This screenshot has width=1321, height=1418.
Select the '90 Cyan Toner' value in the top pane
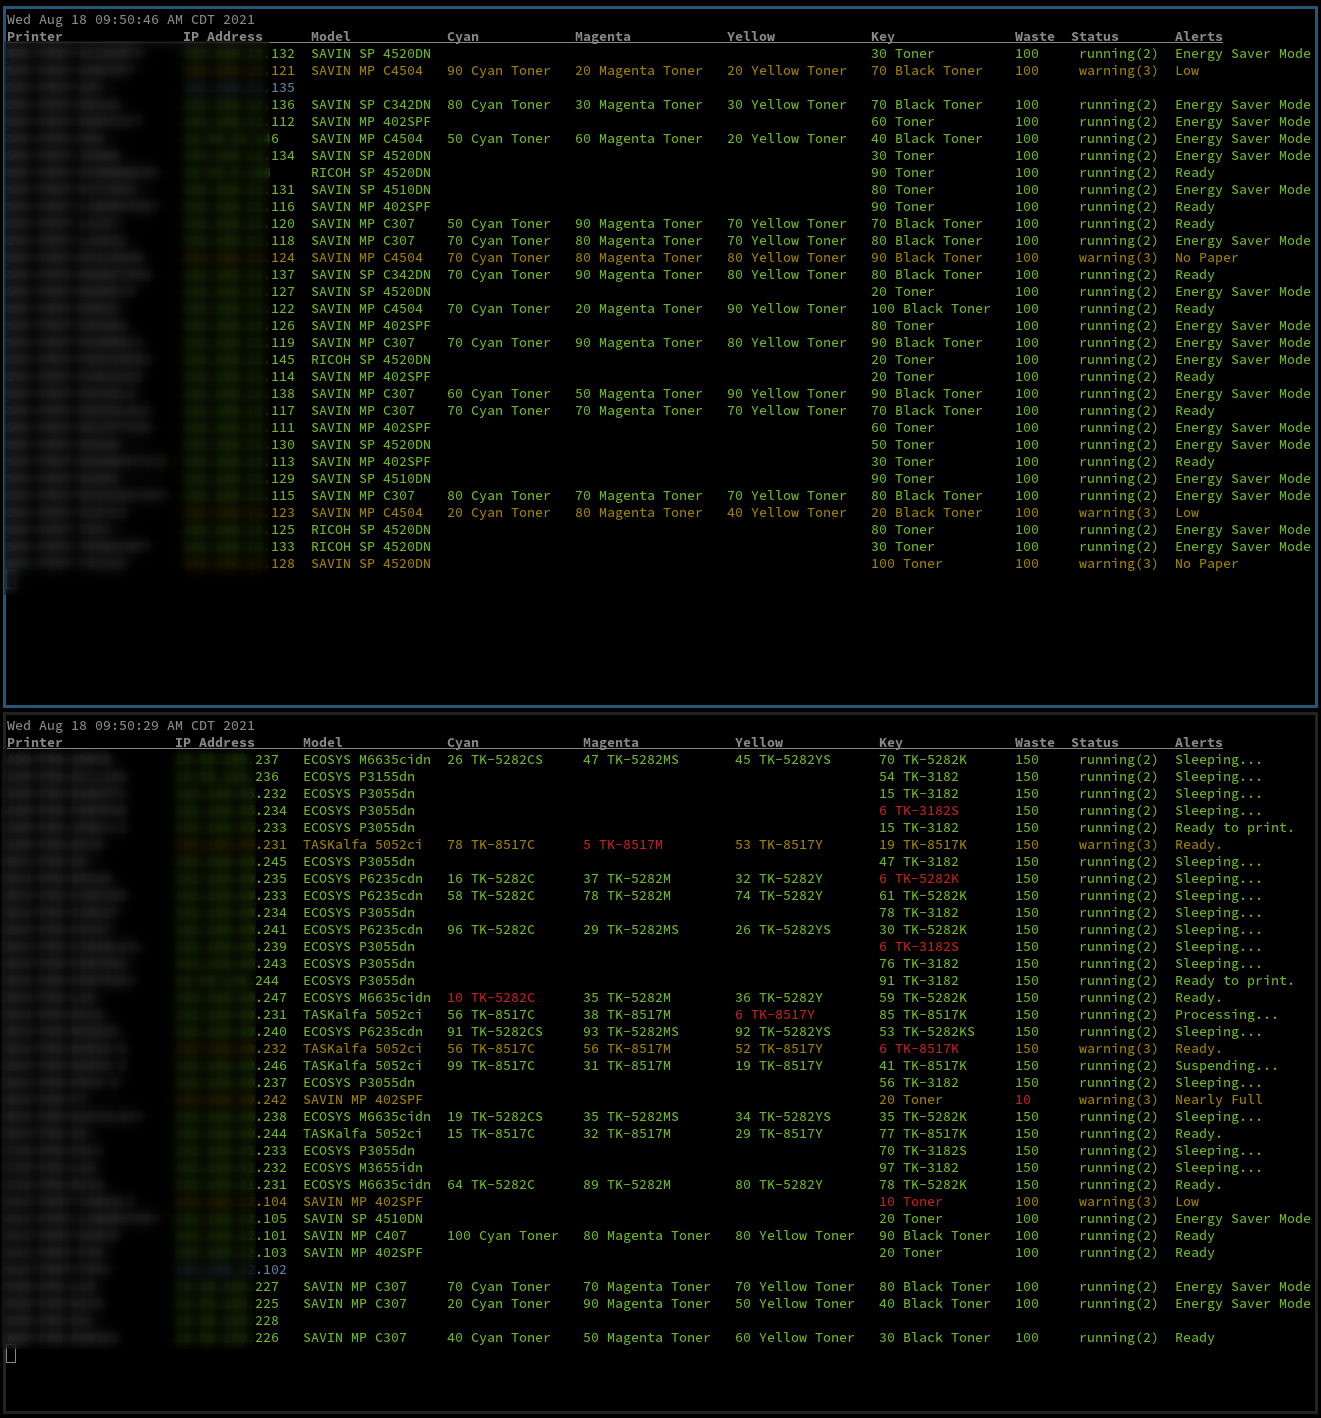[499, 71]
